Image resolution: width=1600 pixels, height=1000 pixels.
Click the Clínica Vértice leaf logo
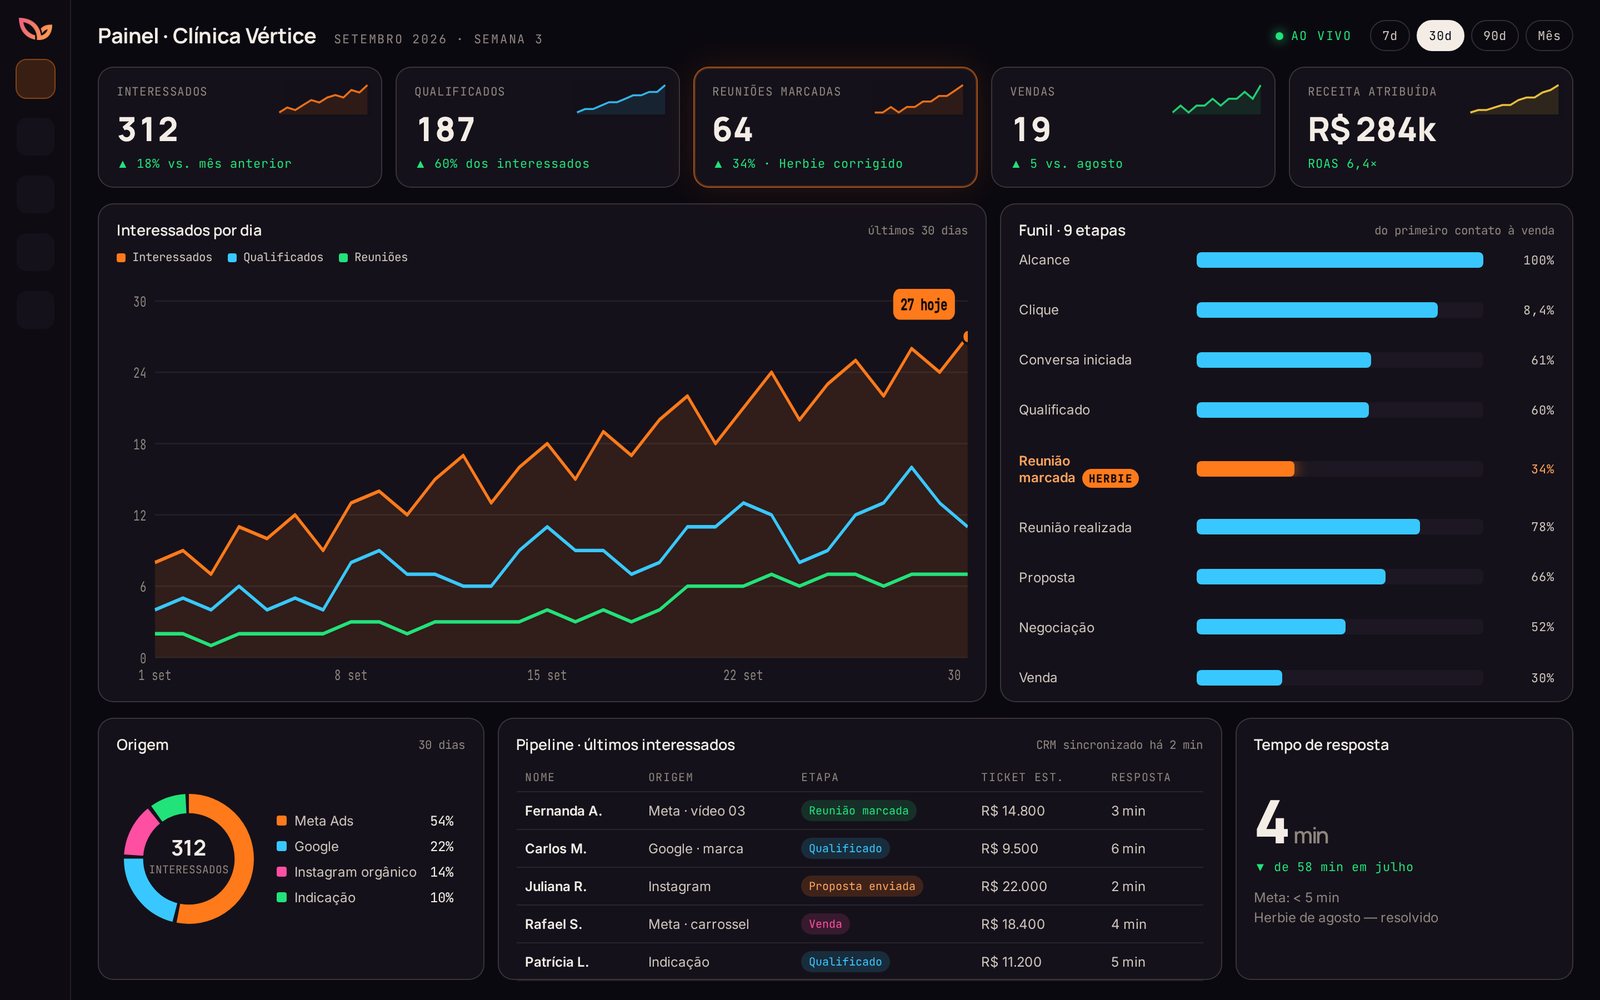35,30
